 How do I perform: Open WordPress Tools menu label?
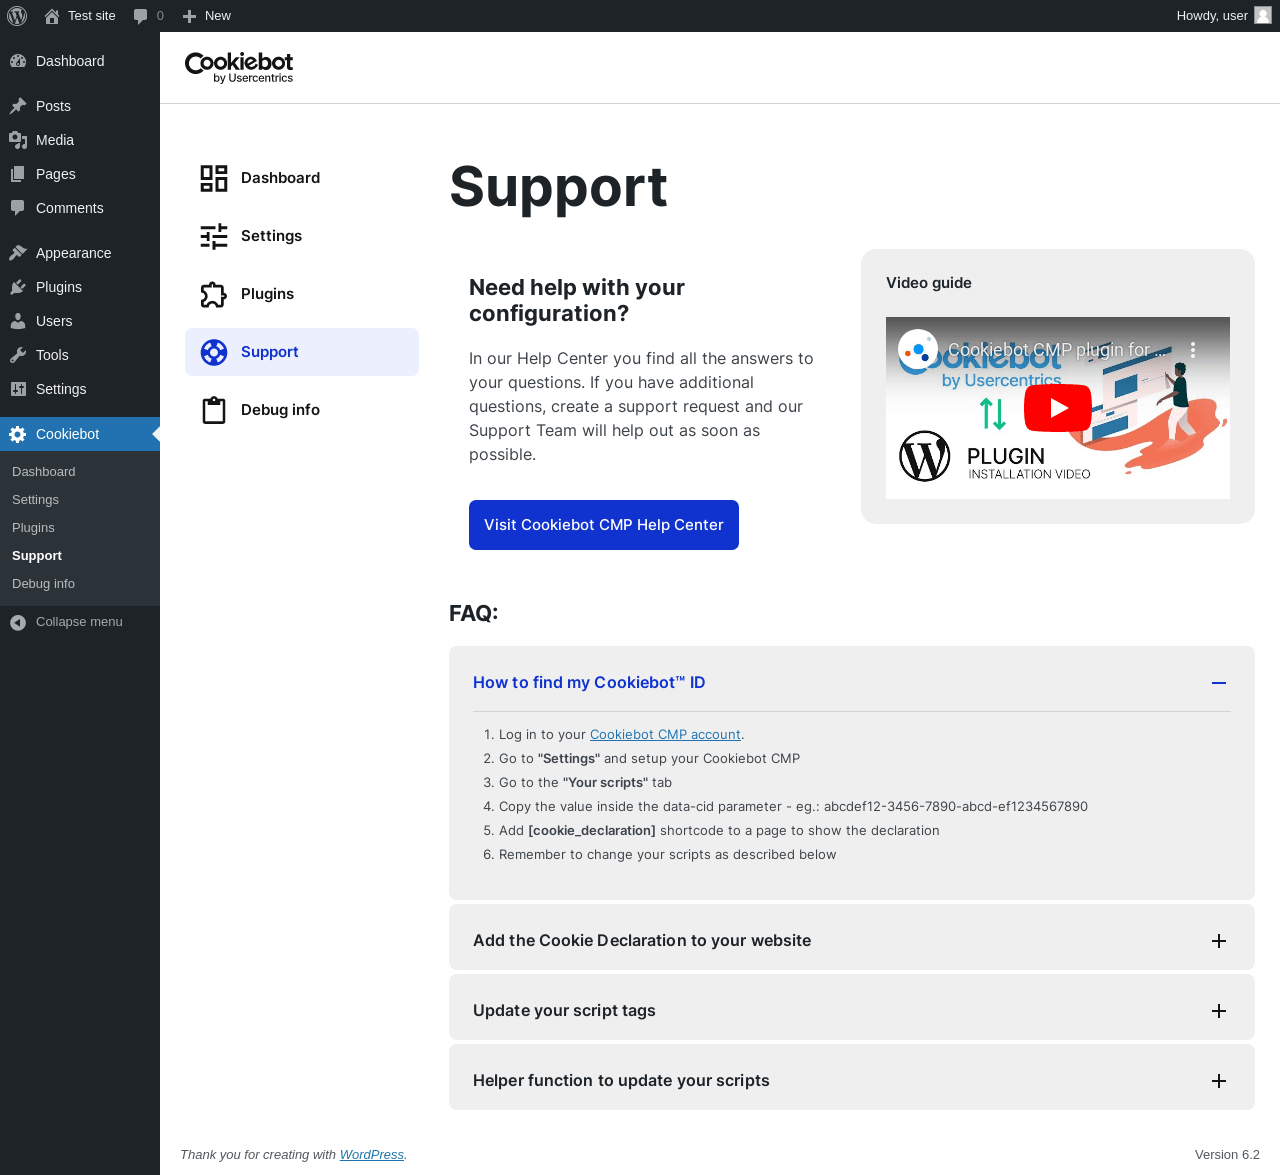pyautogui.click(x=52, y=355)
